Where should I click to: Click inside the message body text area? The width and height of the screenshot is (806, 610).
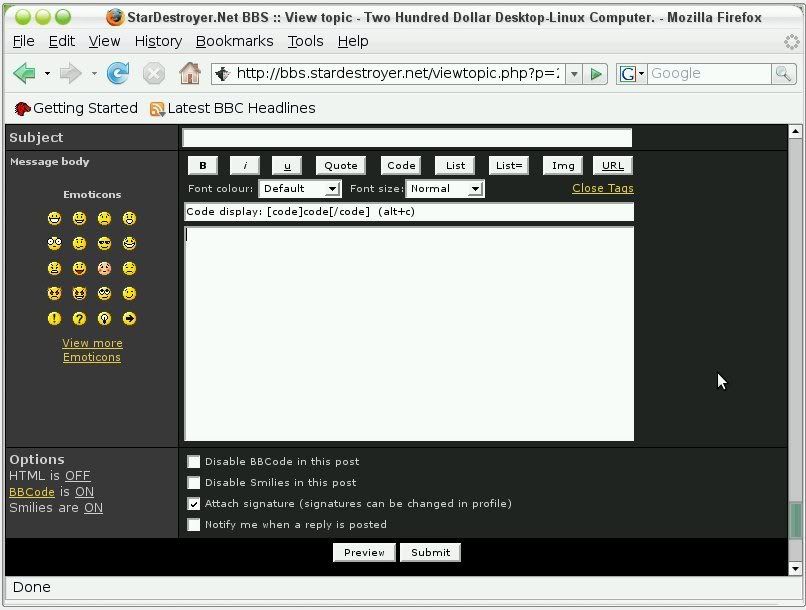[x=409, y=334]
